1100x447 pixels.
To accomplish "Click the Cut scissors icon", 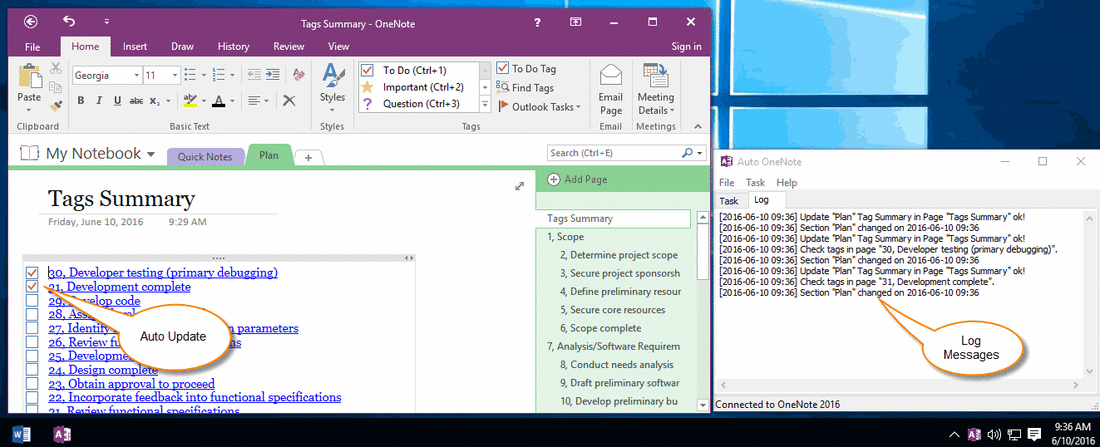I will point(55,69).
